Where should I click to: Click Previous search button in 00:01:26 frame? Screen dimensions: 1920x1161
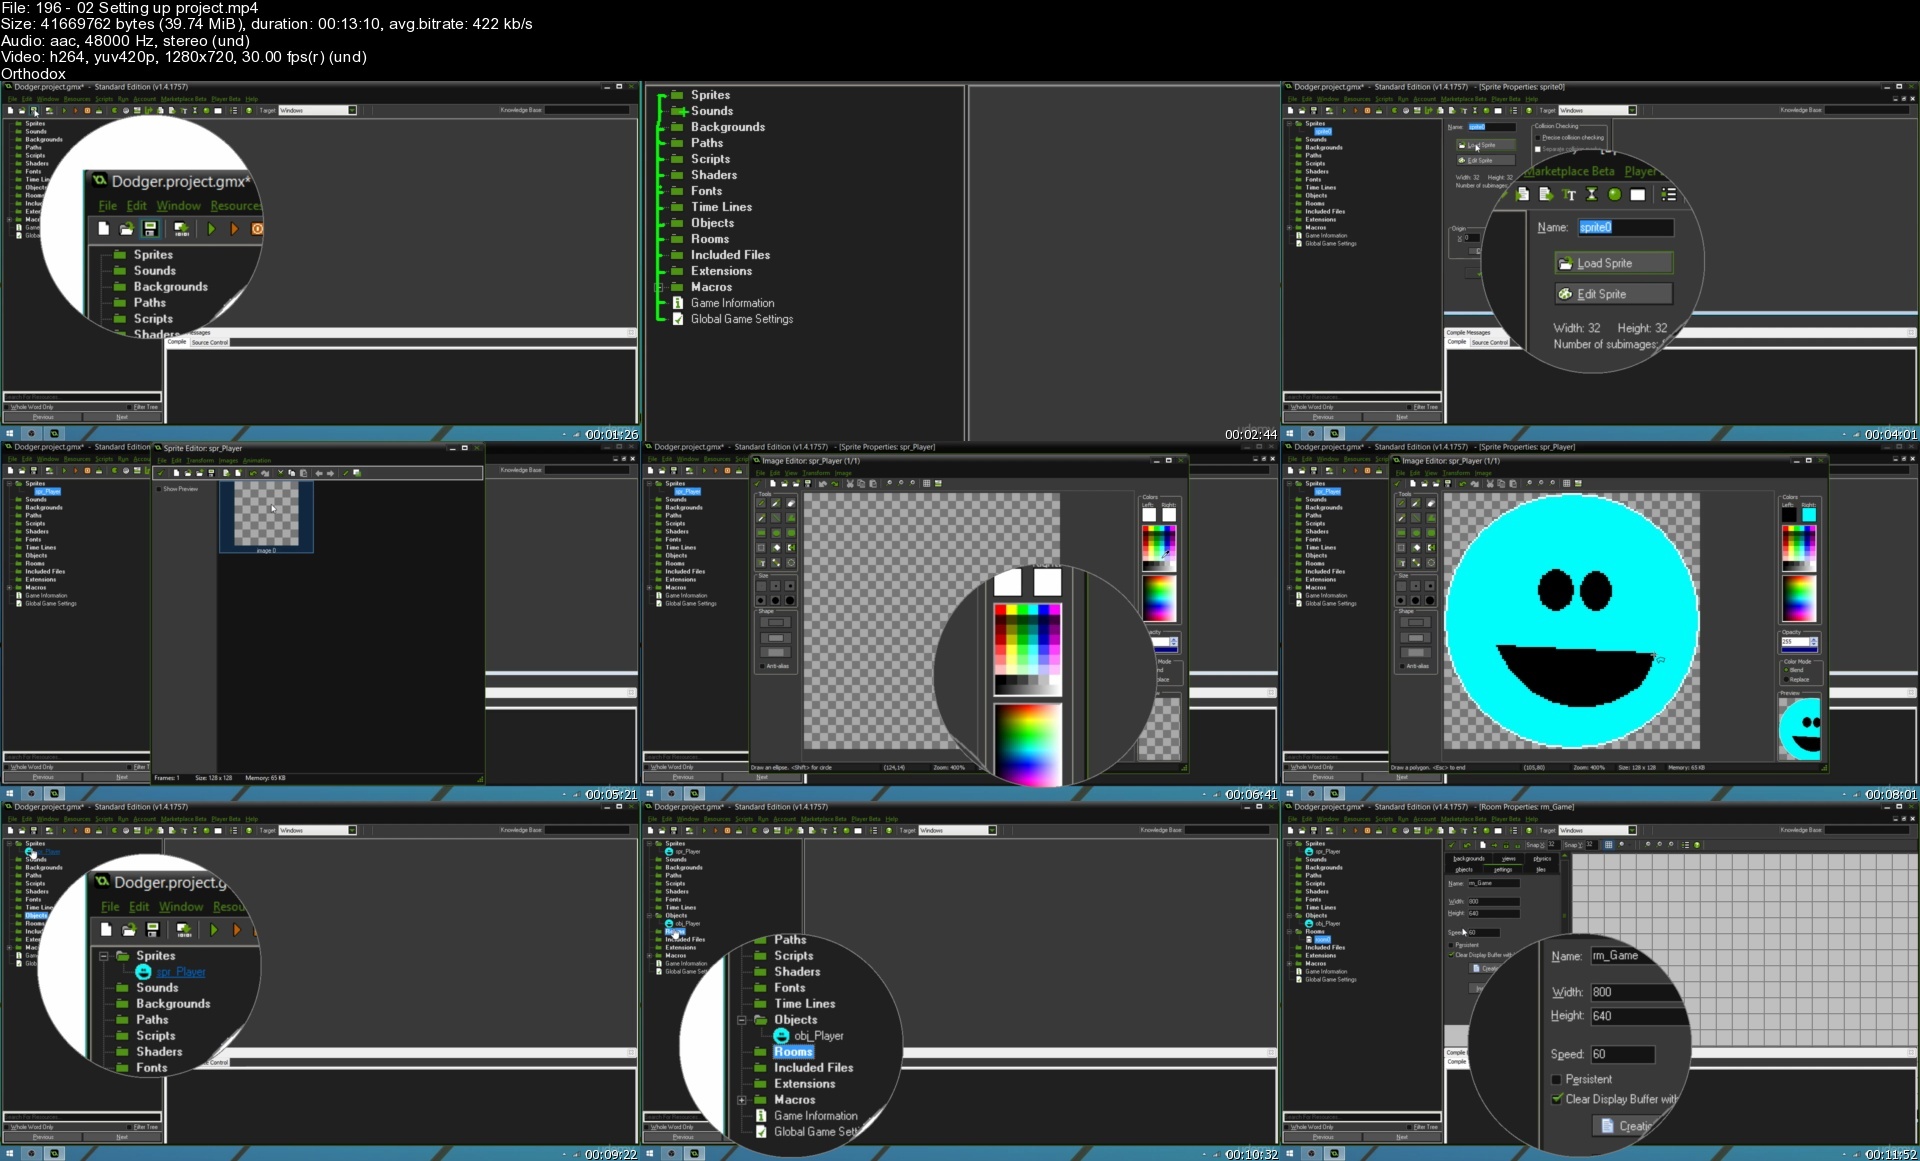43,417
